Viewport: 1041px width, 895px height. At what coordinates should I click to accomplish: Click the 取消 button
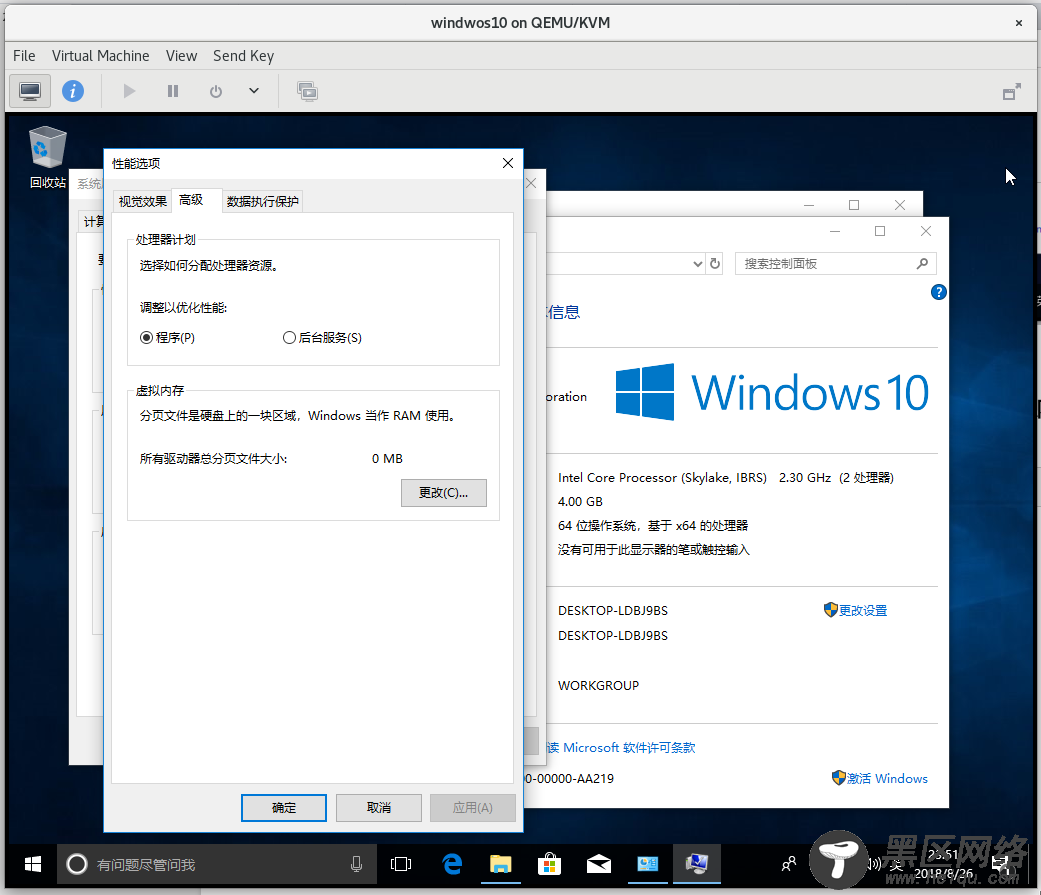(378, 807)
